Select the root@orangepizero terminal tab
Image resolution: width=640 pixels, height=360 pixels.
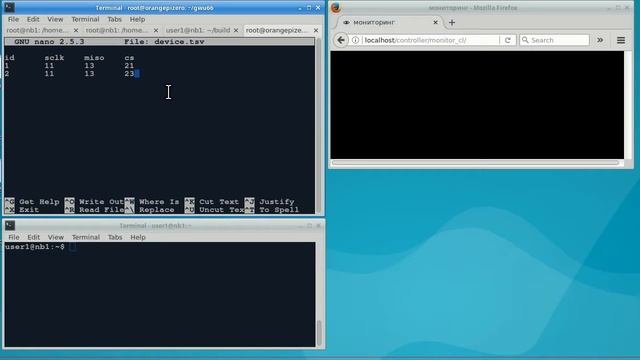pyautogui.click(x=277, y=30)
